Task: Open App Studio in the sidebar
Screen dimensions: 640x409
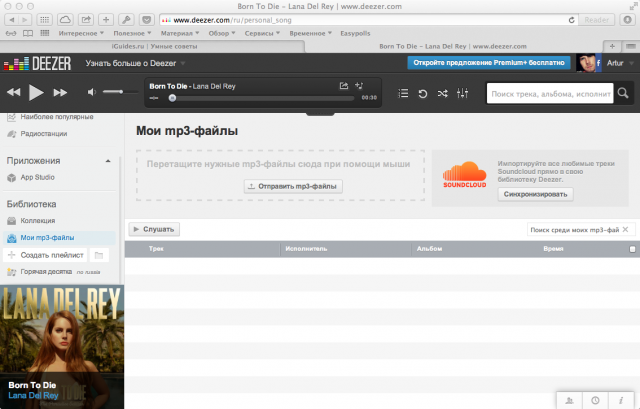Action: coord(37,177)
